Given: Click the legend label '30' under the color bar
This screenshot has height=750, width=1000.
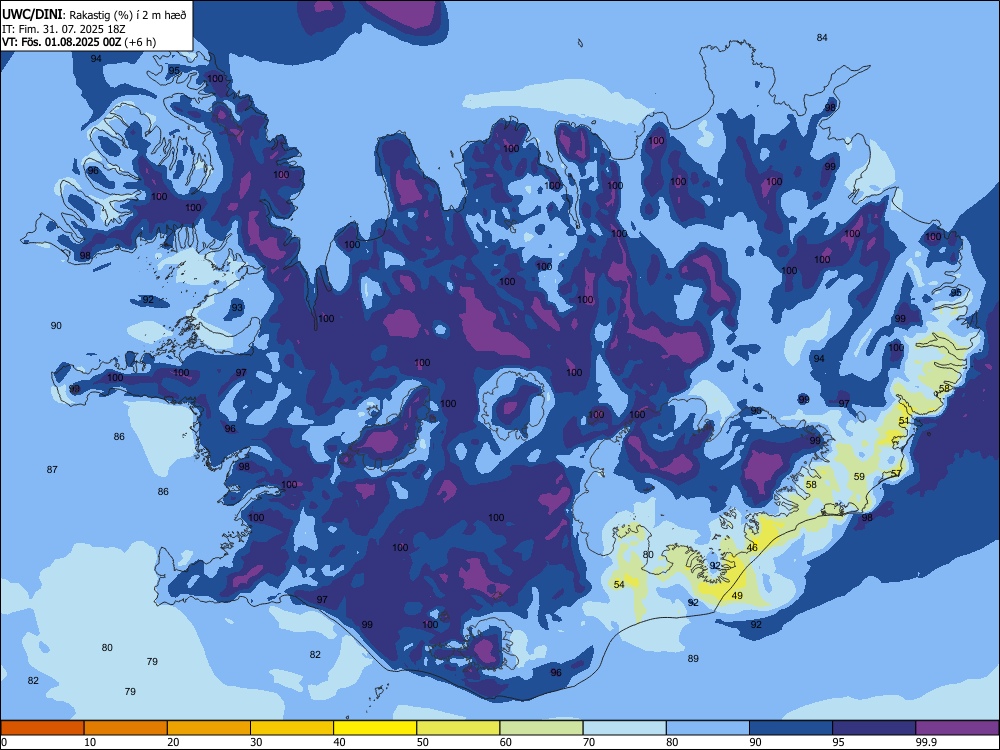Looking at the screenshot, I should (257, 742).
